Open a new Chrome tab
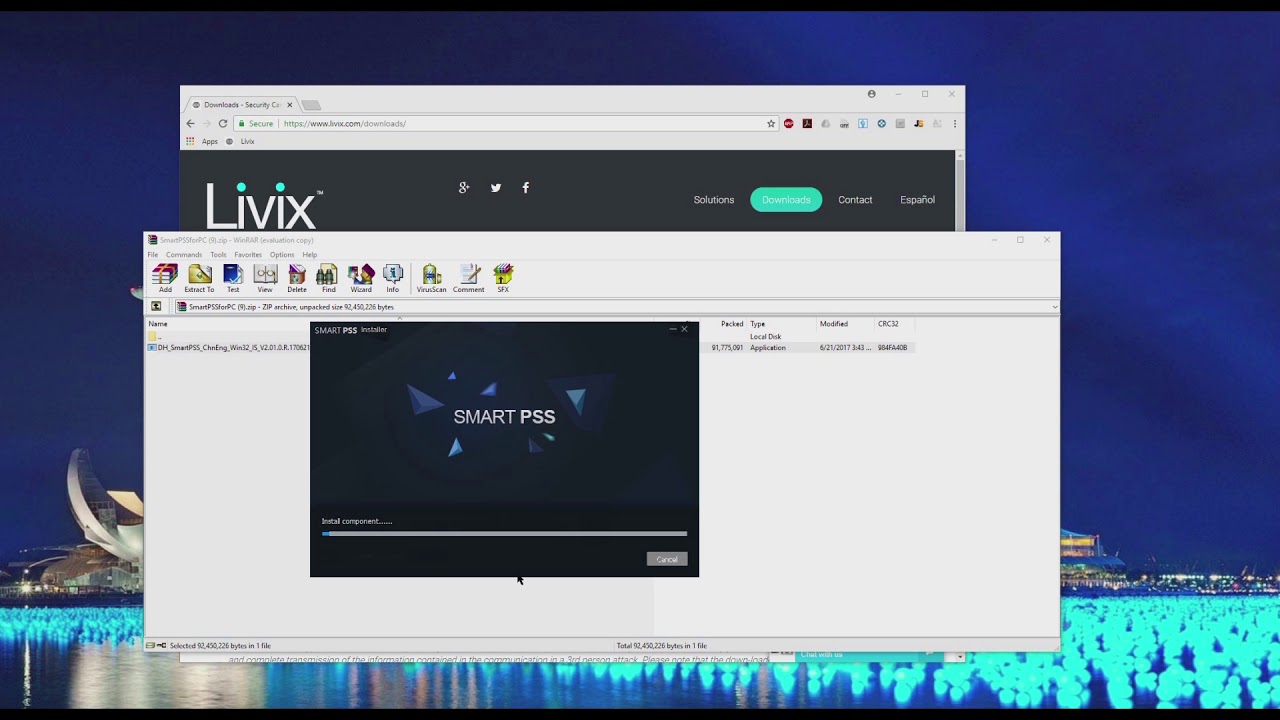This screenshot has height=720, width=1280. click(311, 105)
